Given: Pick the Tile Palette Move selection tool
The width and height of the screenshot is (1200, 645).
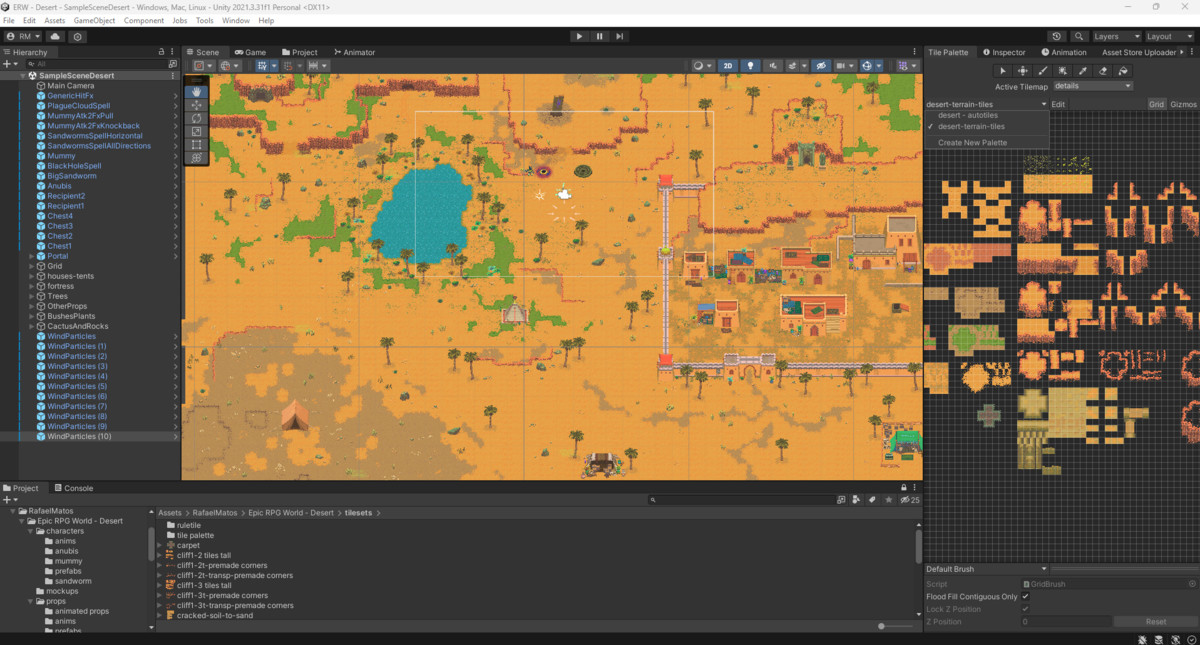Looking at the screenshot, I should 1023,70.
